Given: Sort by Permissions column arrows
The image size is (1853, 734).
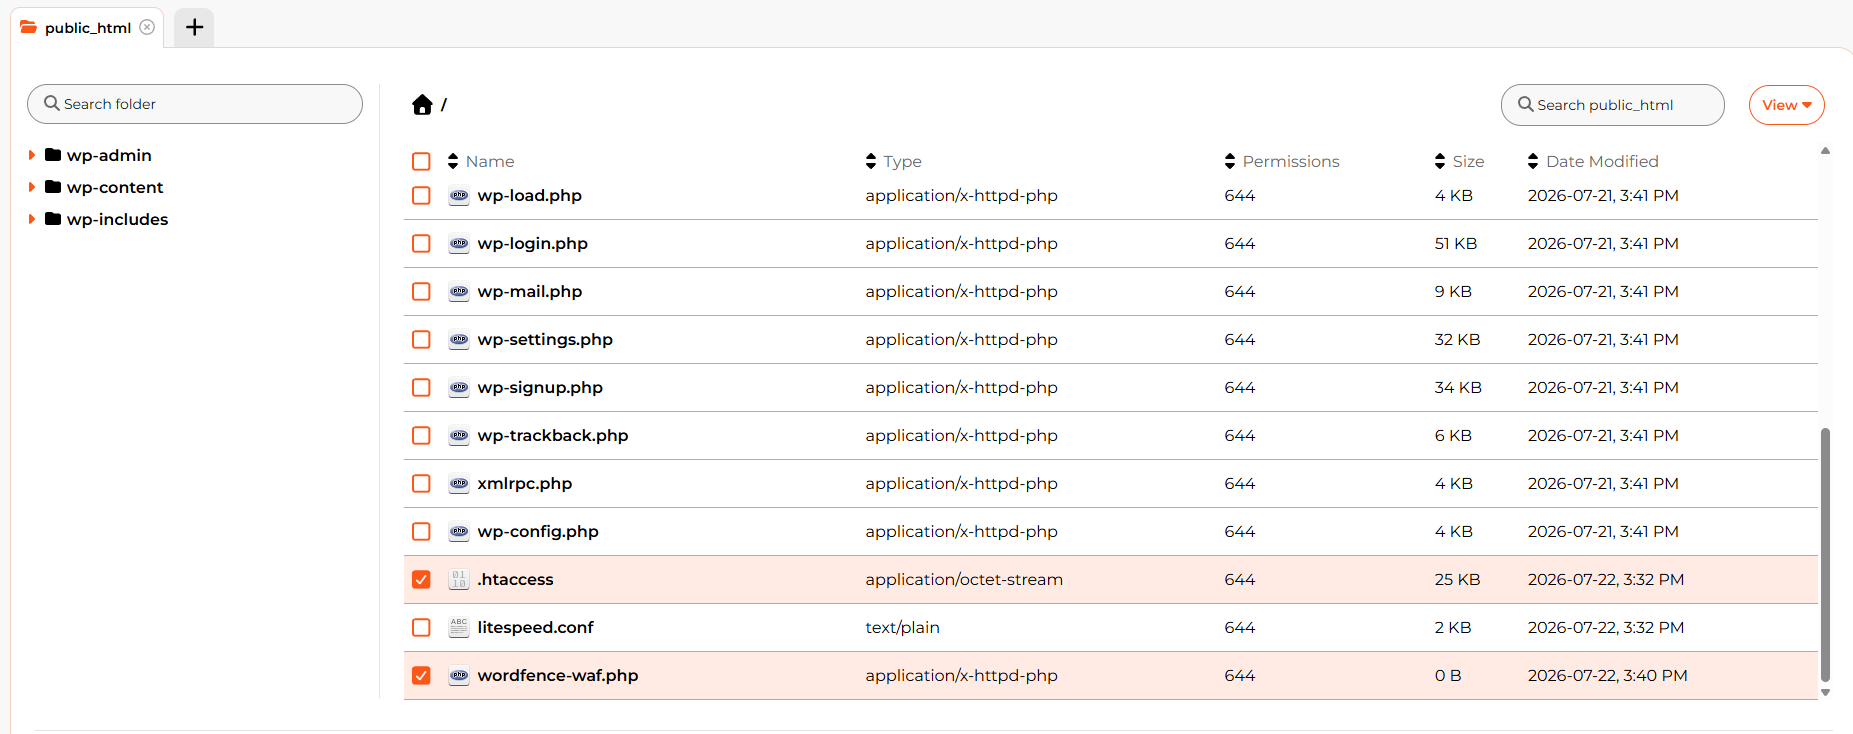Looking at the screenshot, I should (1230, 161).
